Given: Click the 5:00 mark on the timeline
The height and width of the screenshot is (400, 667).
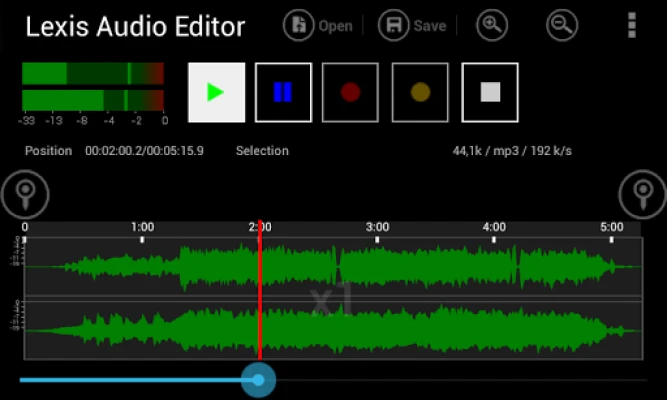Looking at the screenshot, I should pyautogui.click(x=611, y=228).
